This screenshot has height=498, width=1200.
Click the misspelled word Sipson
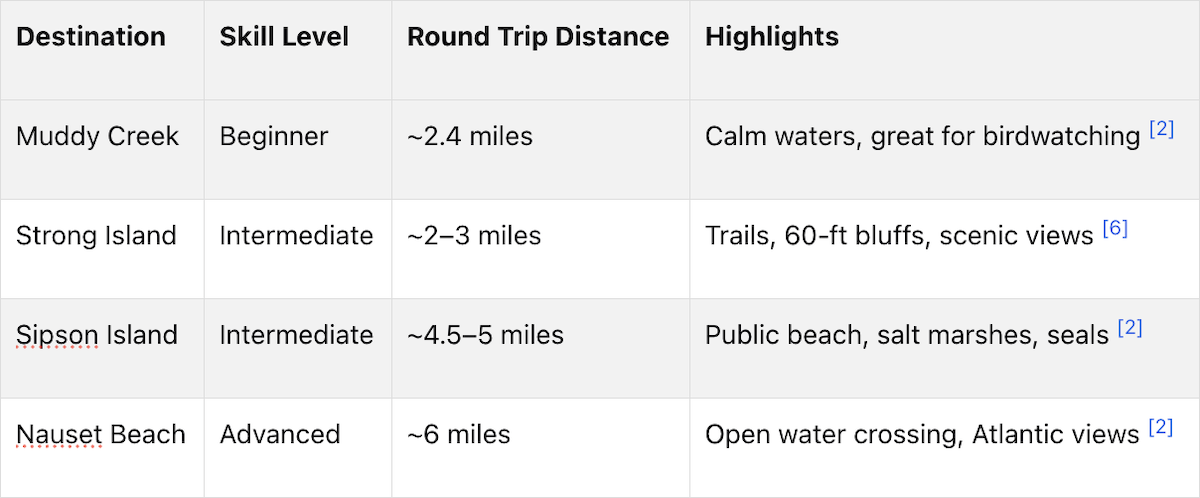coord(57,335)
